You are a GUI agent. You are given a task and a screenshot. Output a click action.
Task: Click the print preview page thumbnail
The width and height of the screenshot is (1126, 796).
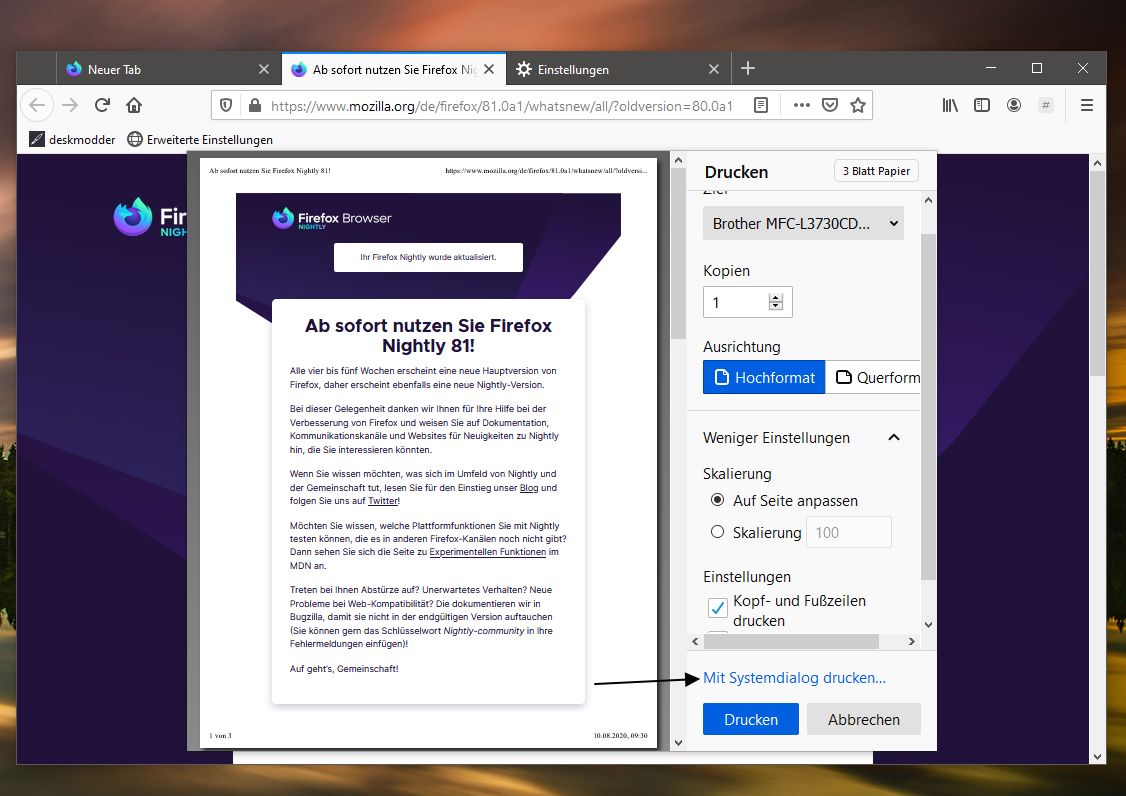tap(429, 453)
